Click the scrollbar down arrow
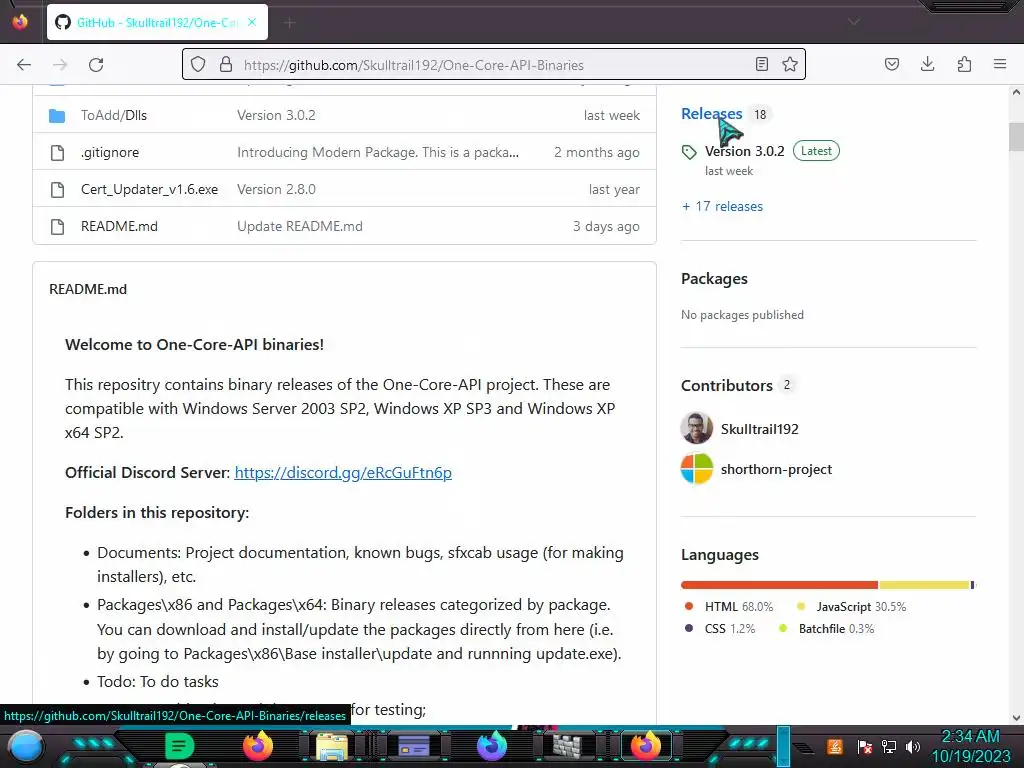 (x=1016, y=718)
